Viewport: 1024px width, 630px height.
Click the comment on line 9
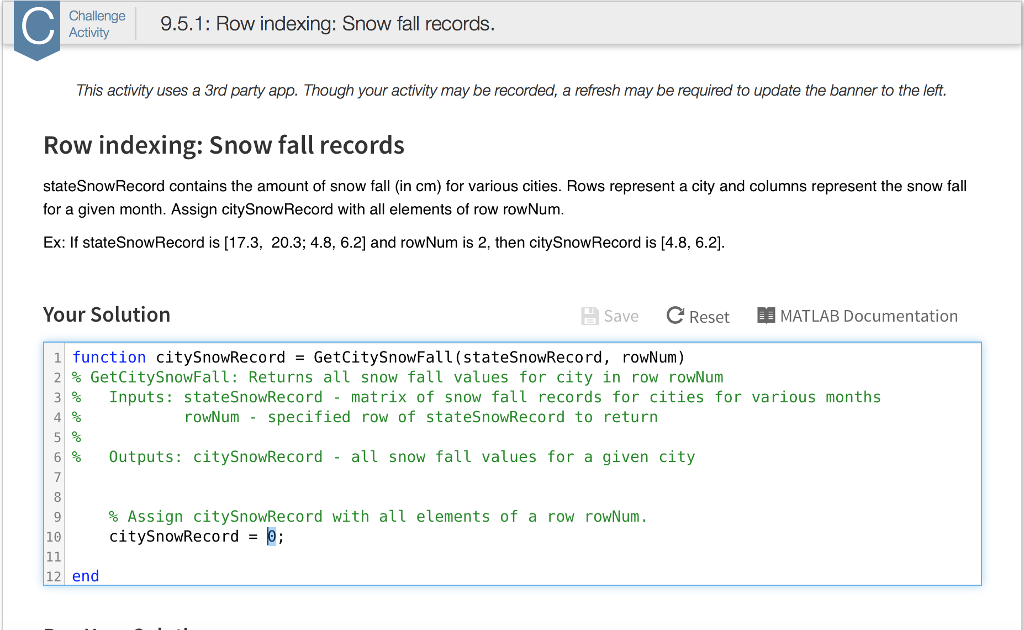click(x=300, y=516)
